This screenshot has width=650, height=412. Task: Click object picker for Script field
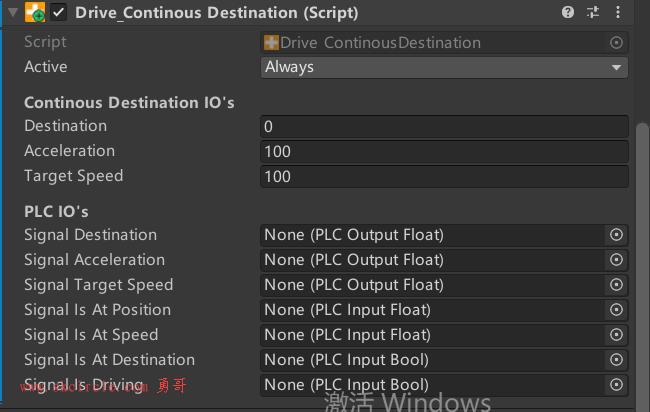coord(616,43)
